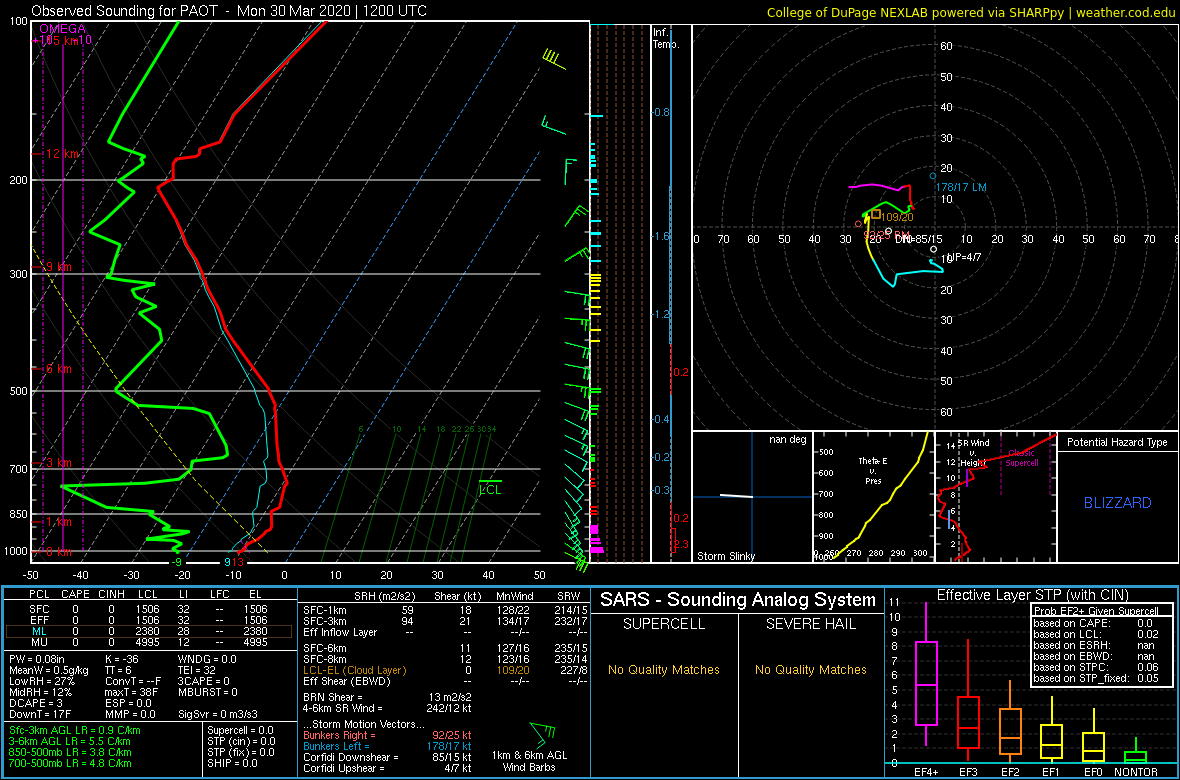Click the Supercell = 0.0 composite value

tap(241, 730)
